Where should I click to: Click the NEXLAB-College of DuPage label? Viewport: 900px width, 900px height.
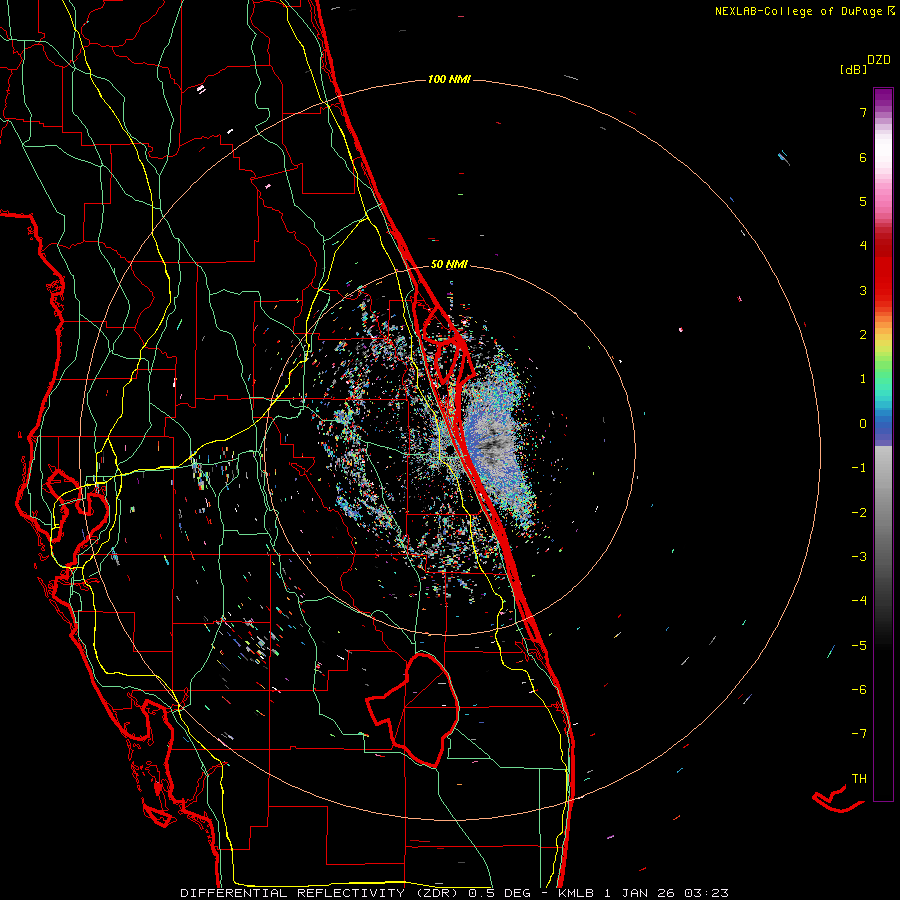click(804, 11)
